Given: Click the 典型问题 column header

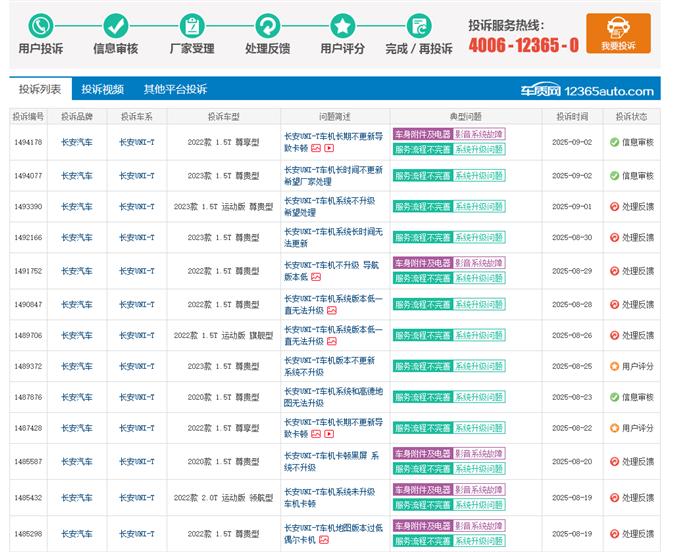Looking at the screenshot, I should pos(466,117).
